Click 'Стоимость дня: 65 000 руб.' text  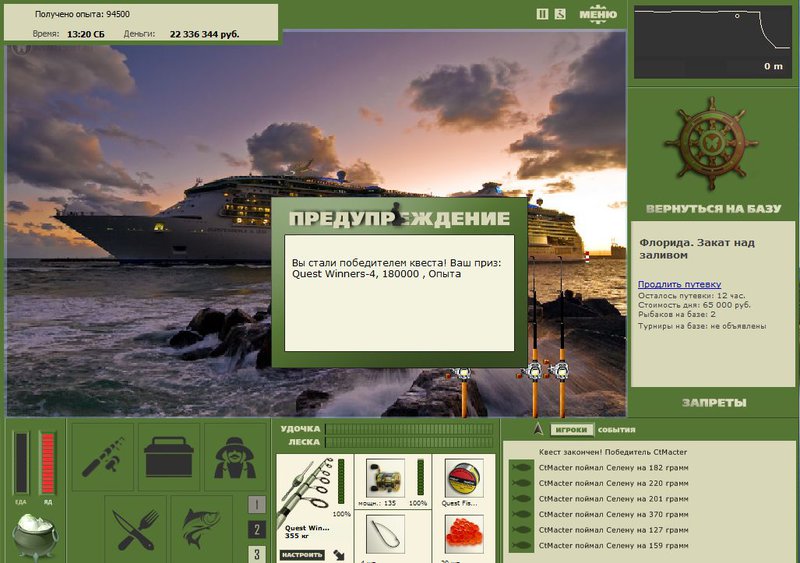coord(694,305)
